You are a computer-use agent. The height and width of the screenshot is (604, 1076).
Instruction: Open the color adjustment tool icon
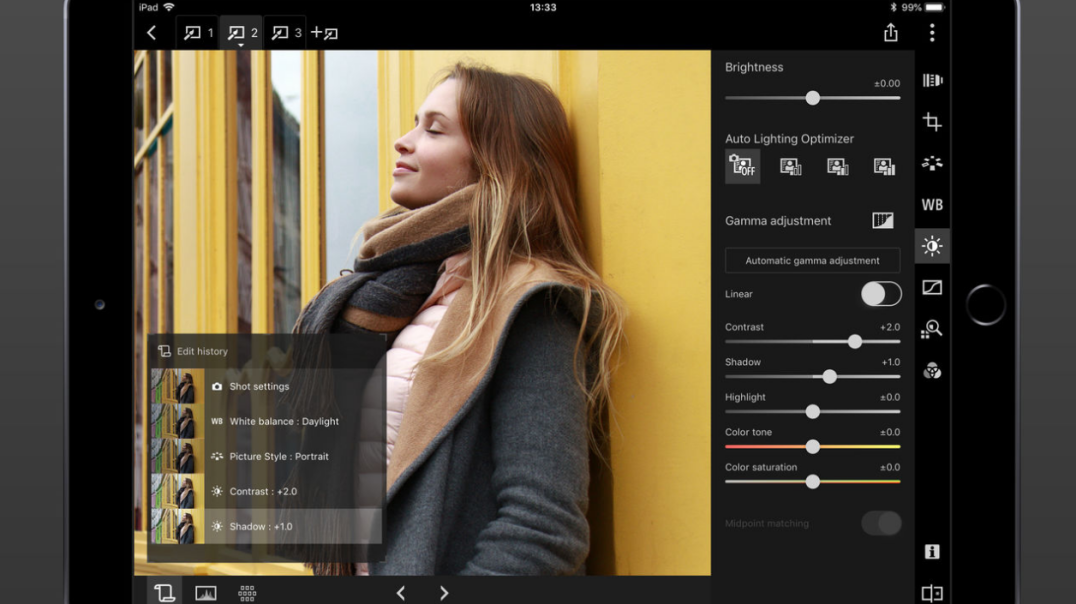pos(932,371)
